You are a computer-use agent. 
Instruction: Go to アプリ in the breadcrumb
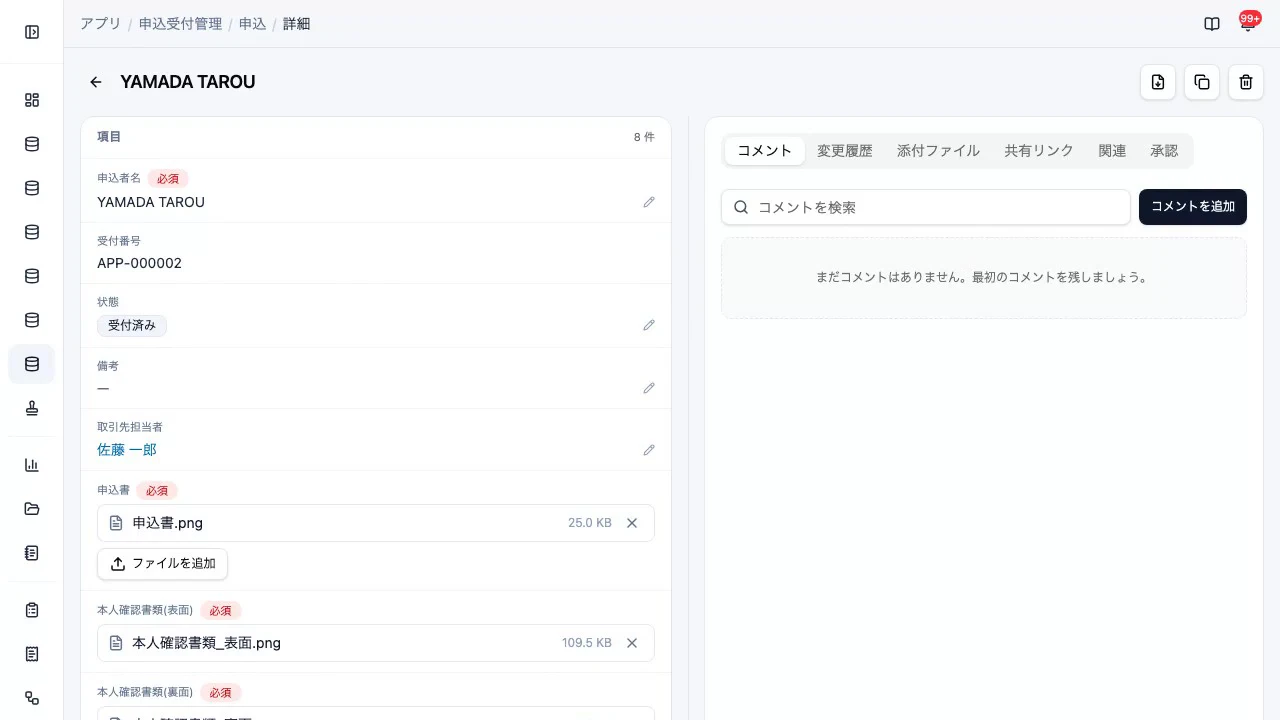coord(100,24)
